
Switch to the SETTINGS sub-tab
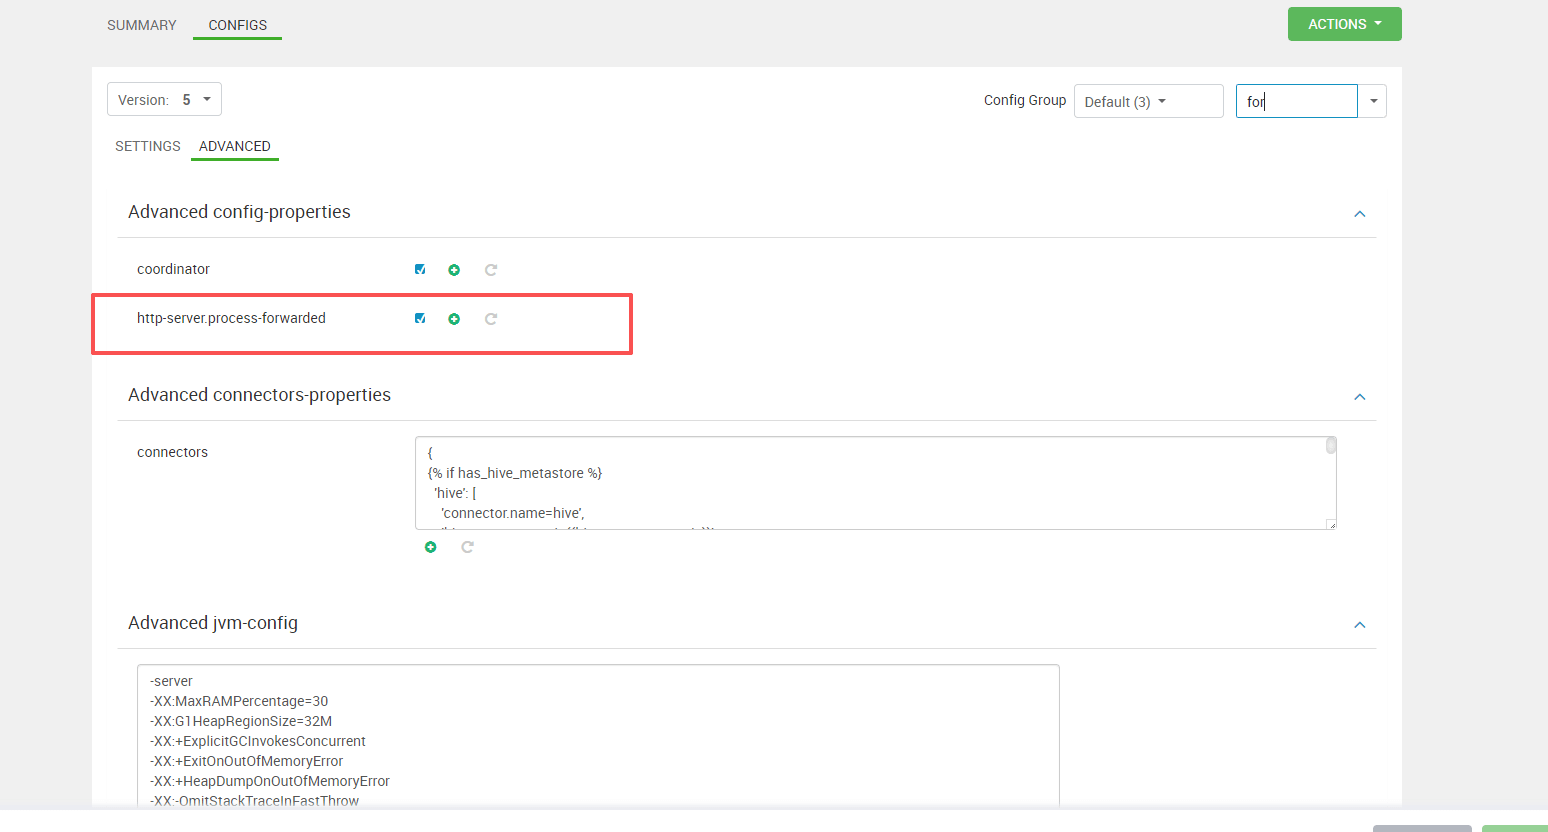[148, 146]
